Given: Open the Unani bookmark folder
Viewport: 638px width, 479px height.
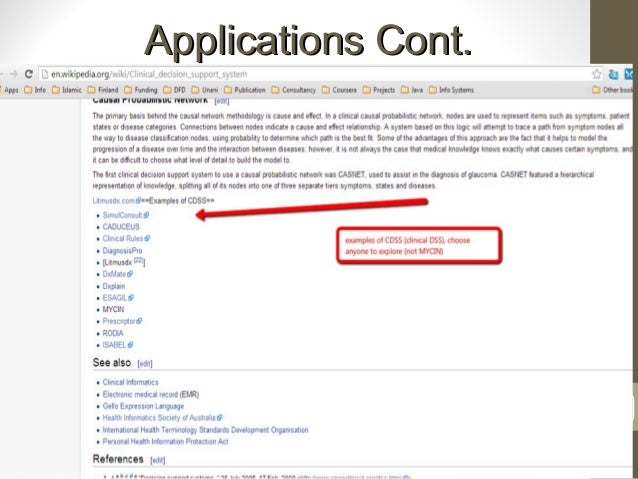Looking at the screenshot, I should (205, 90).
